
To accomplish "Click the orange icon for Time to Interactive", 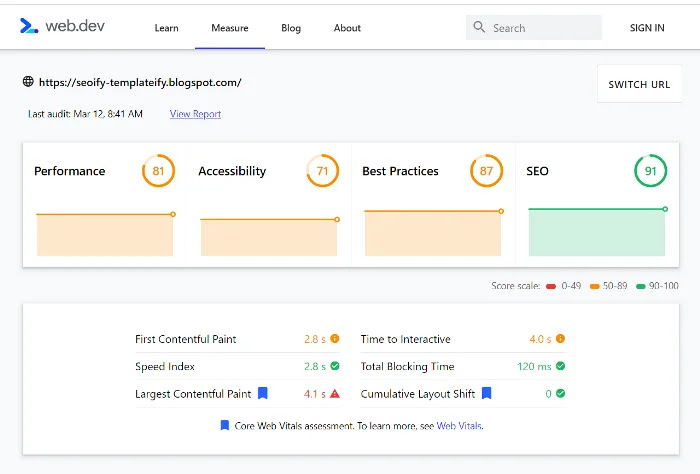I will [560, 339].
